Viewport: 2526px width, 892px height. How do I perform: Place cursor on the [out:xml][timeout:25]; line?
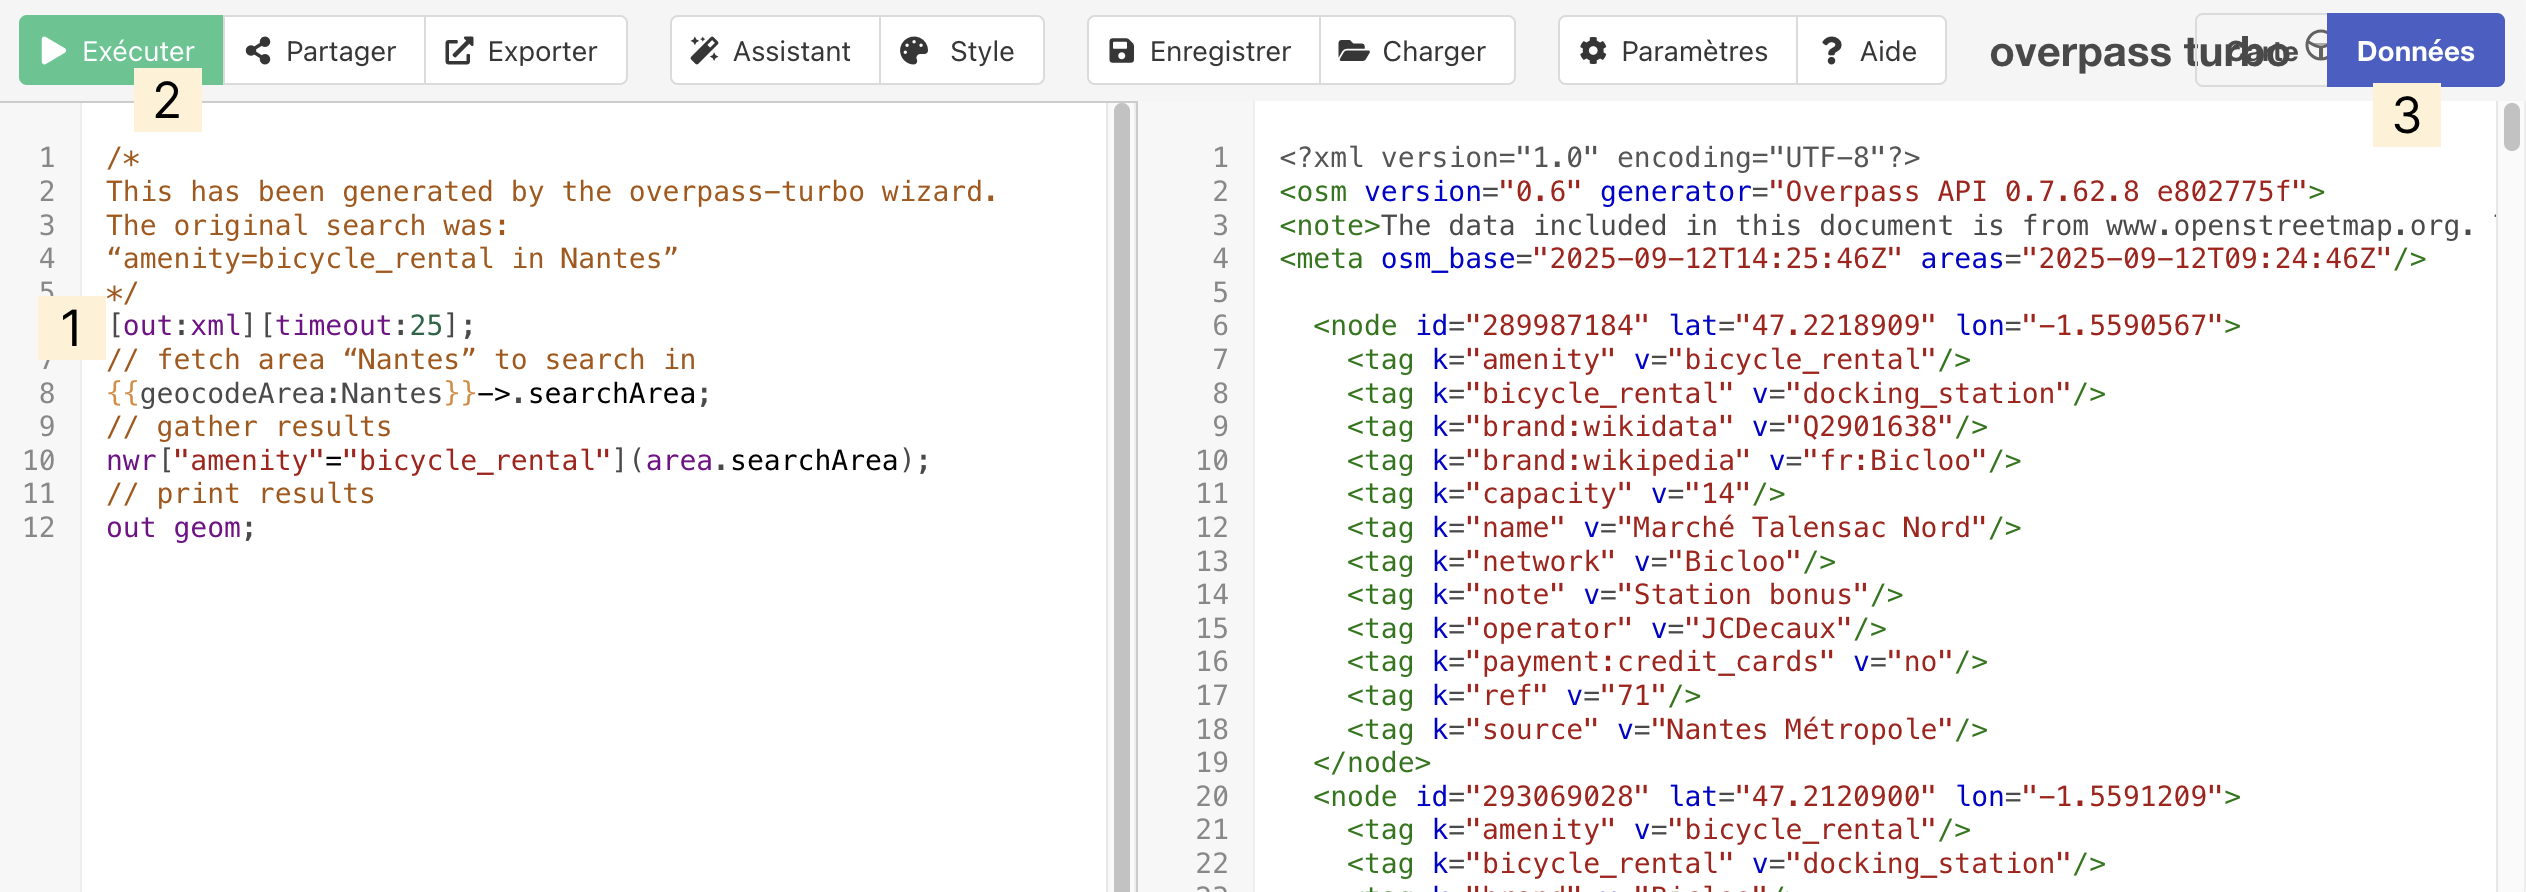[291, 326]
